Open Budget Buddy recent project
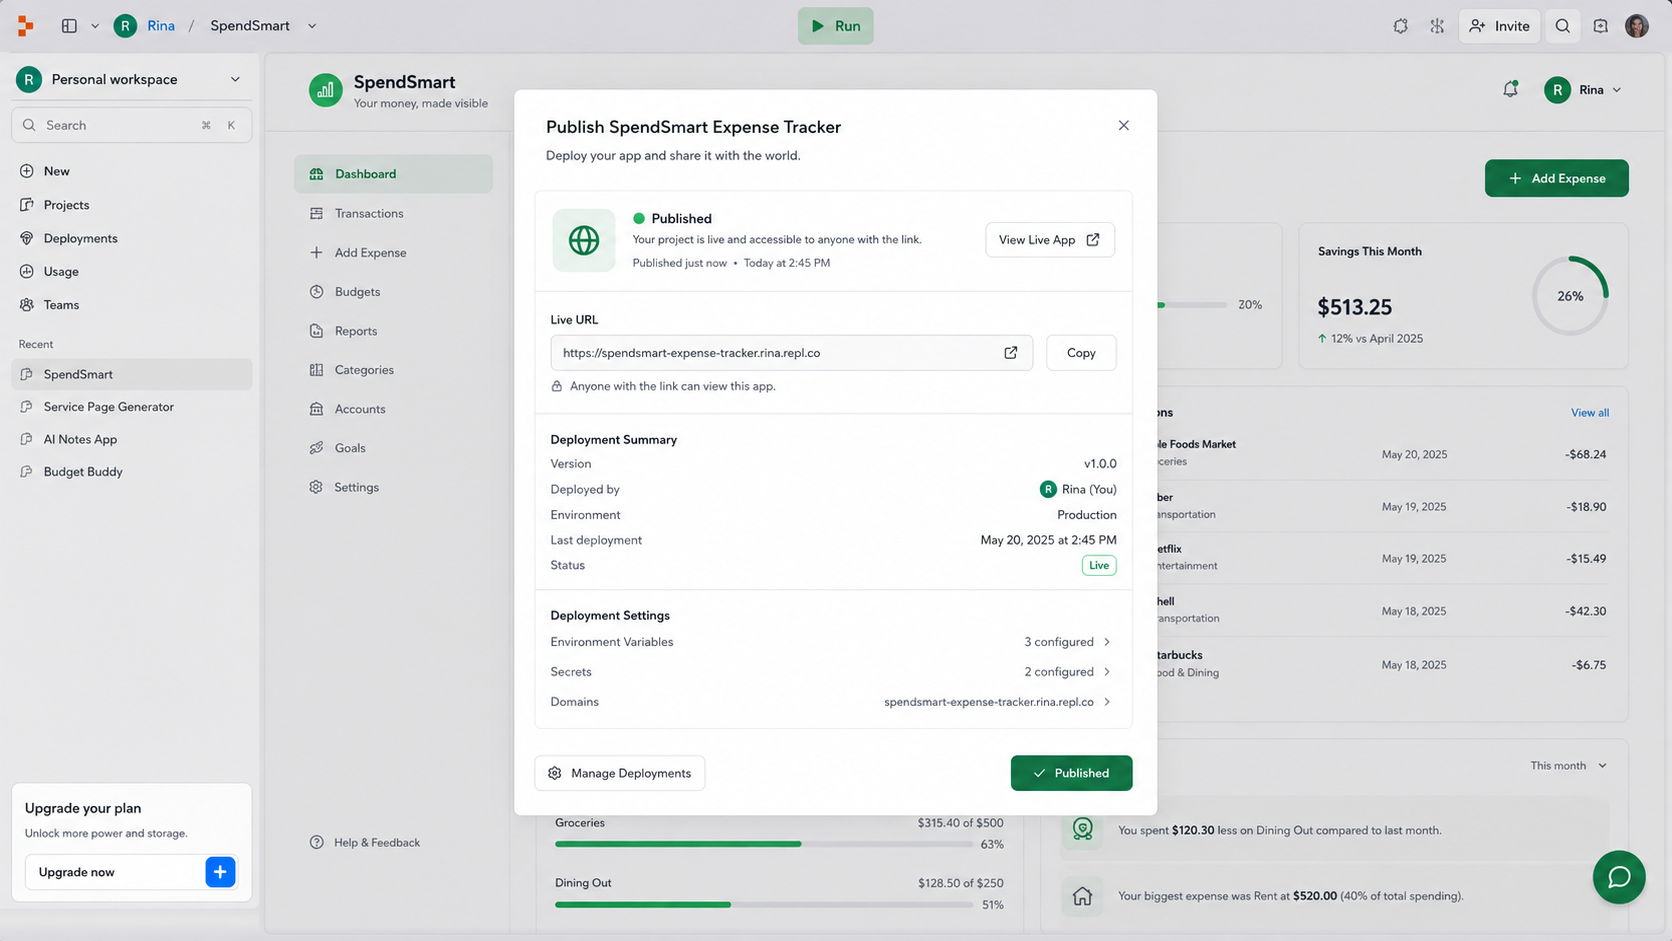1672x941 pixels. [131, 472]
